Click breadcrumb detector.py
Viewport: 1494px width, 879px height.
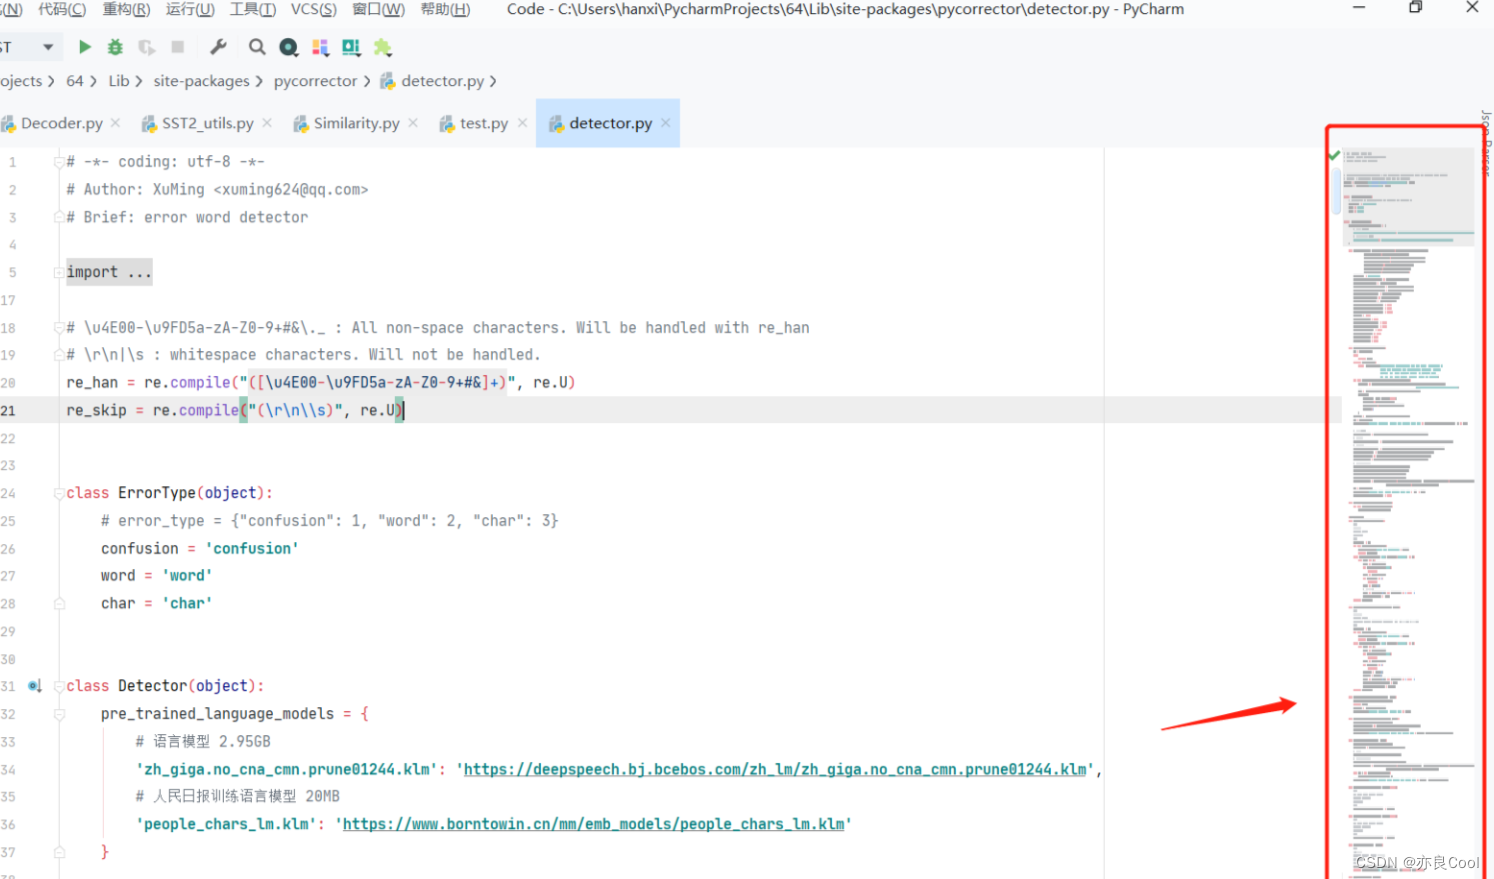443,81
